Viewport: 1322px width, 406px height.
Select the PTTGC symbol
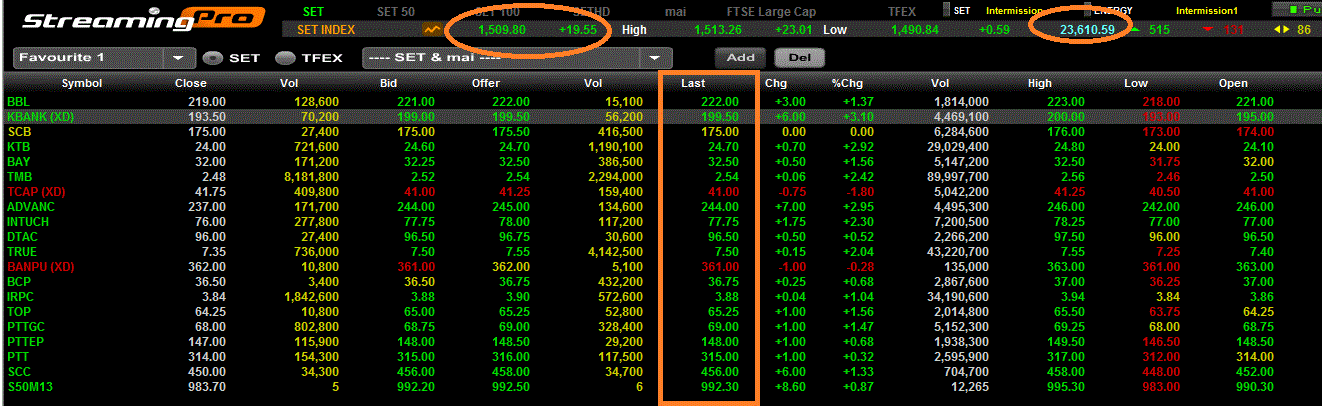25,327
